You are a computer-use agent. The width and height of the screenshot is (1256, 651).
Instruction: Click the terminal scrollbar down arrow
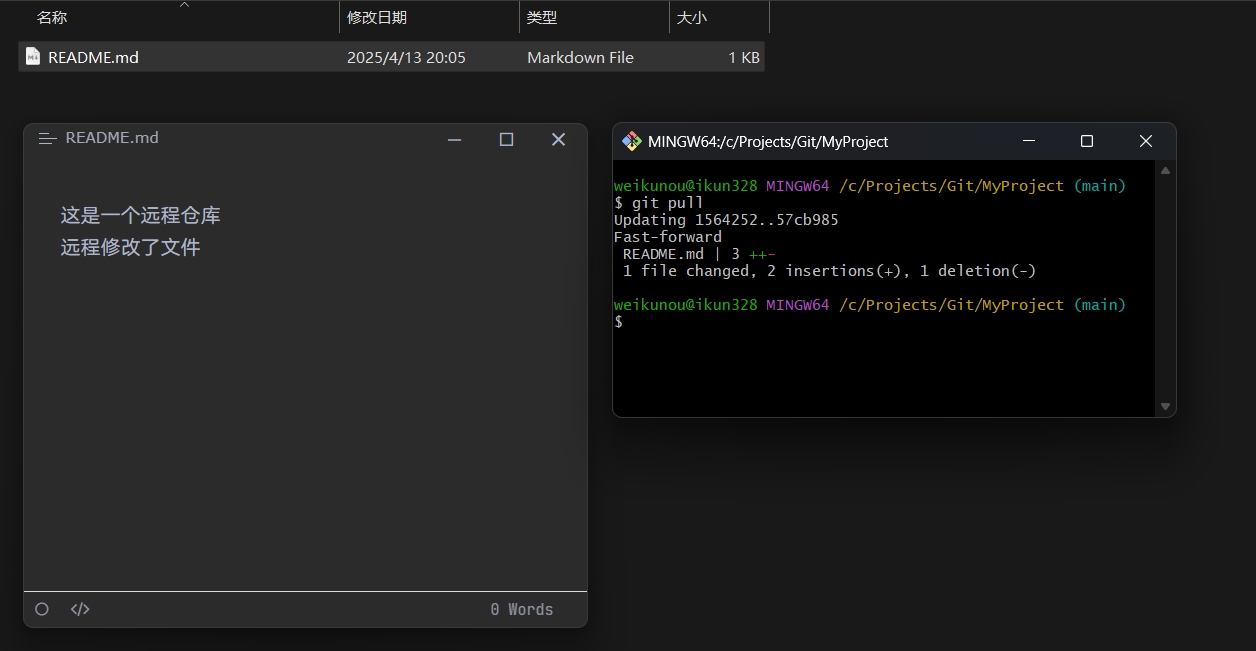coord(1165,406)
